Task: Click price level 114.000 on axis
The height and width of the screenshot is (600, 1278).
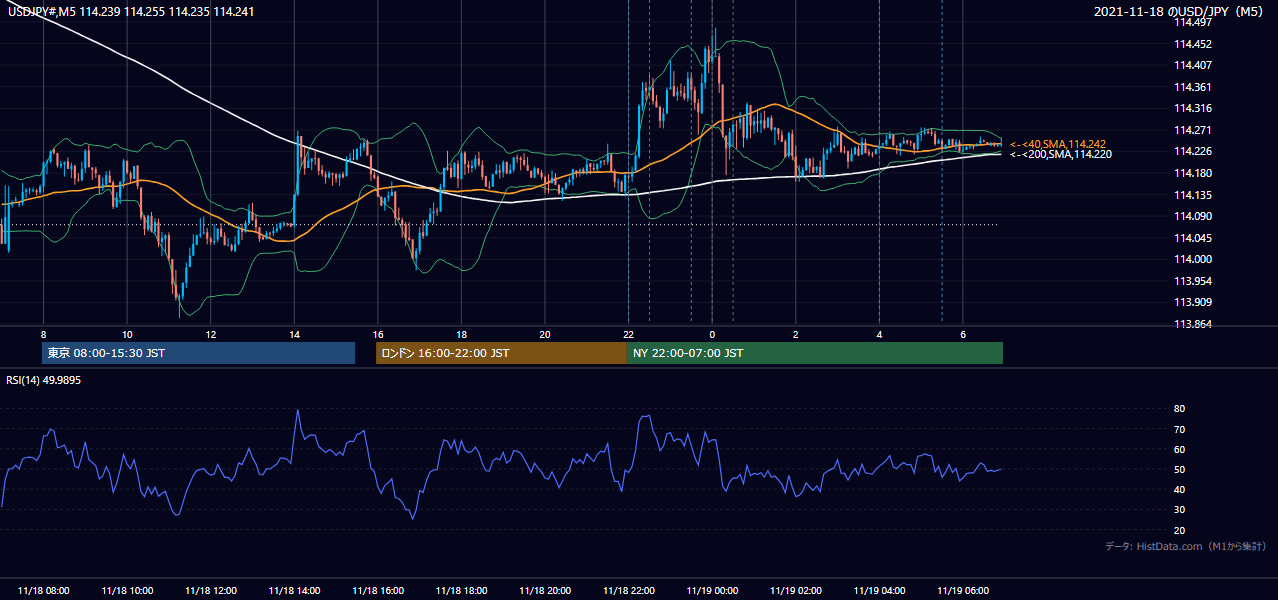Action: [x=1192, y=259]
